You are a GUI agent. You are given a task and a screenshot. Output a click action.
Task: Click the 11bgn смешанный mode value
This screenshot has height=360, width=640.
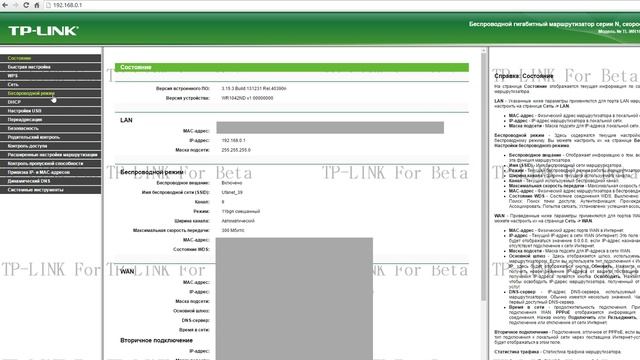point(240,211)
